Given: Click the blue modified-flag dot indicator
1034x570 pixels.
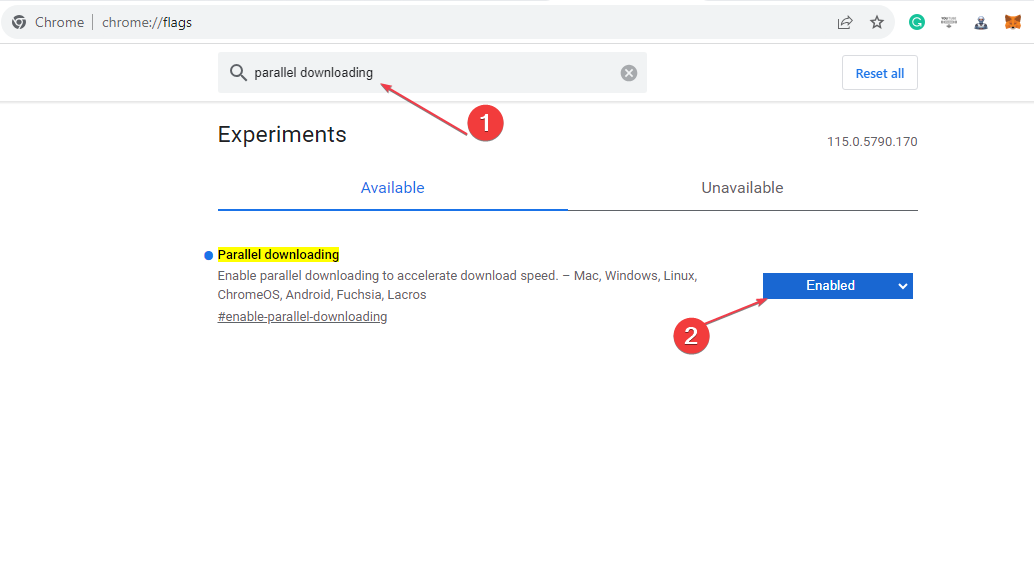Looking at the screenshot, I should 208,255.
